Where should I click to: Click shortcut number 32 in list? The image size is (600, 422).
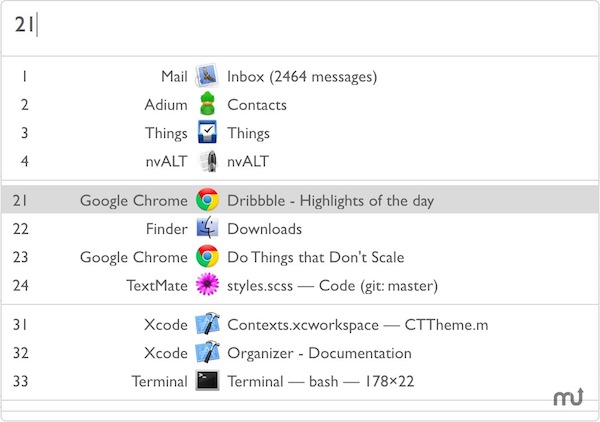(x=21, y=353)
